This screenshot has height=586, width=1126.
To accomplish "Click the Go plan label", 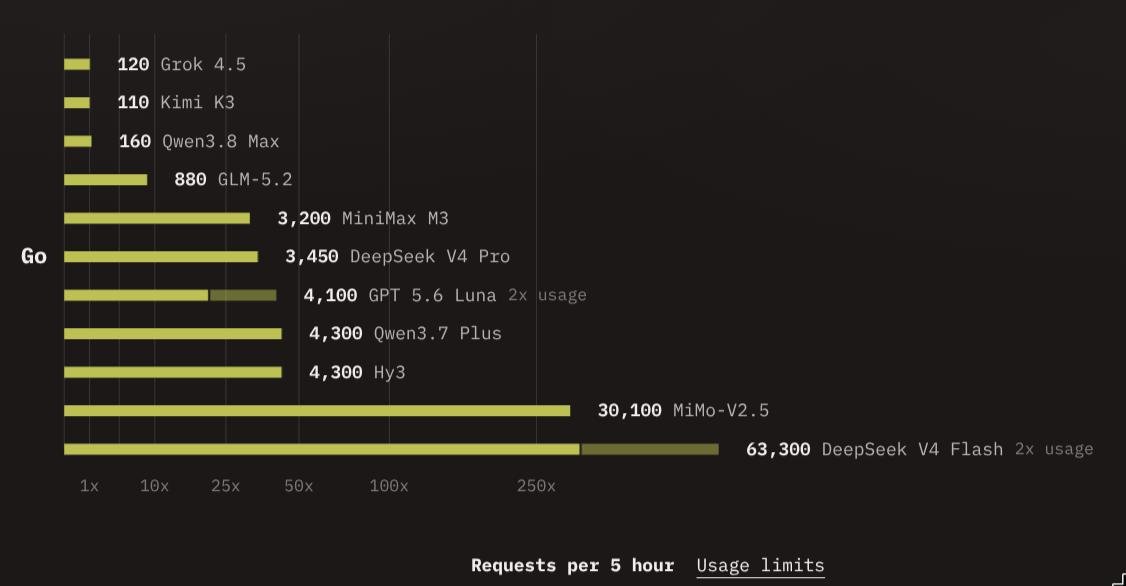I will coord(34,256).
